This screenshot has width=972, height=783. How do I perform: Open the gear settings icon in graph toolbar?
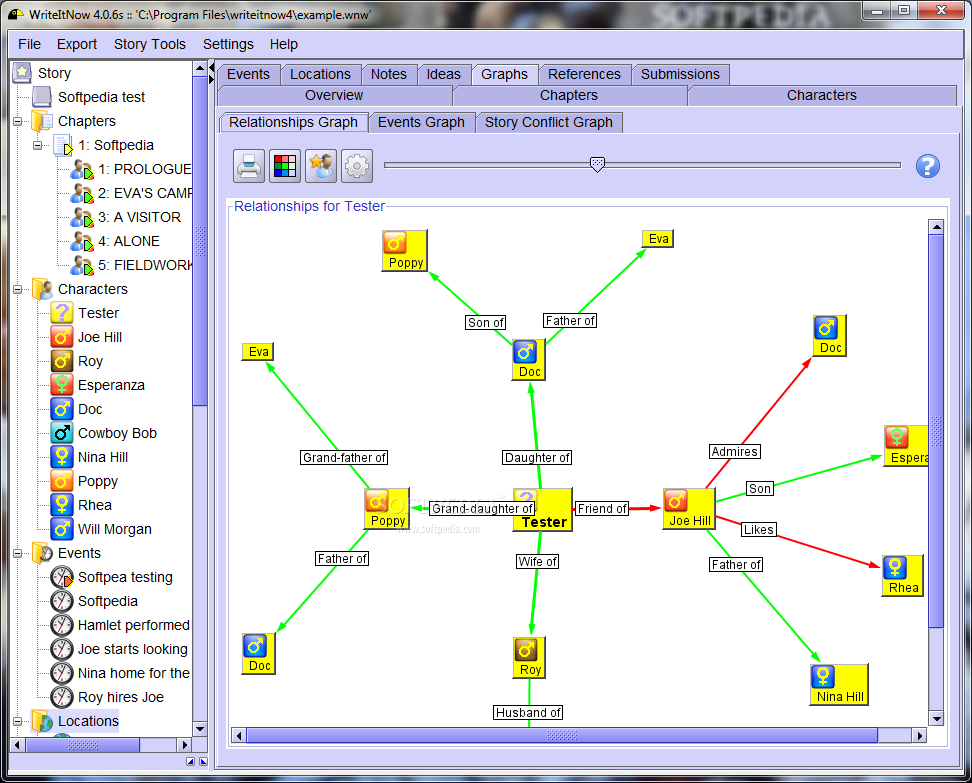coord(357,166)
